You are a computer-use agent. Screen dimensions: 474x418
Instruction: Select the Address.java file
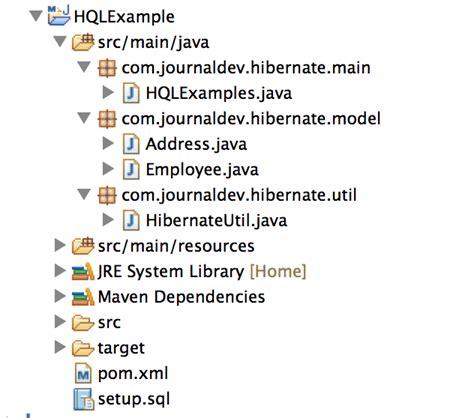196,144
